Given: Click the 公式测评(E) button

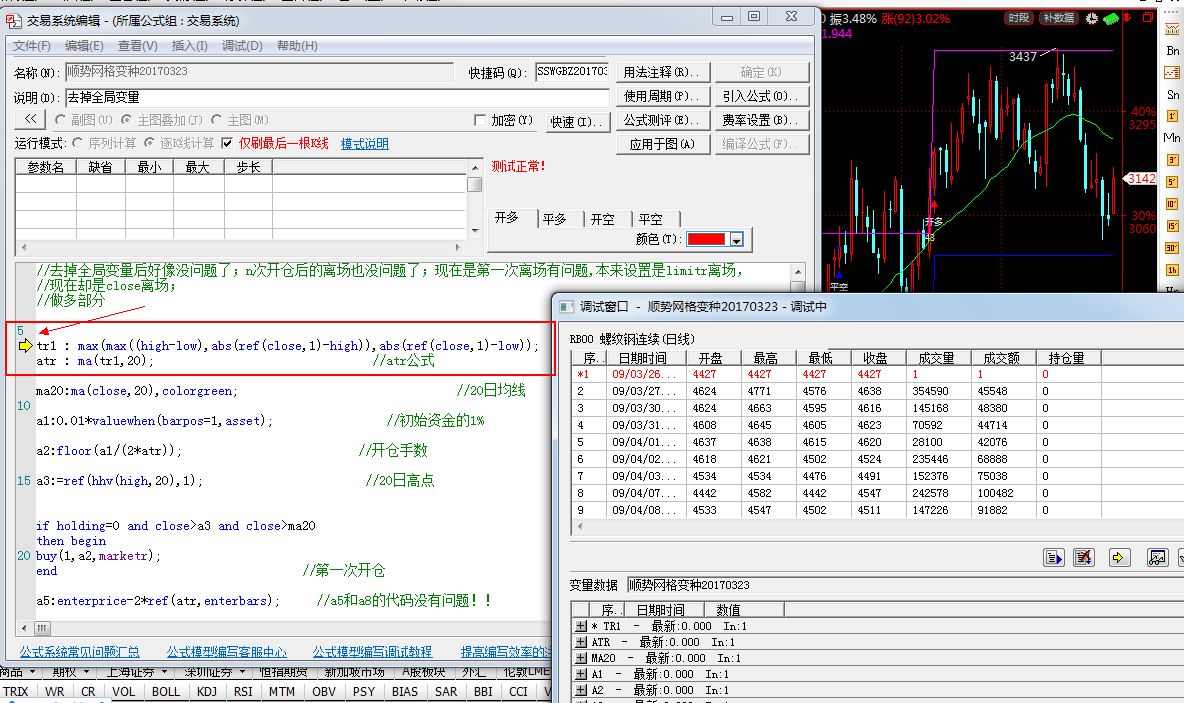Looking at the screenshot, I should pos(661,120).
